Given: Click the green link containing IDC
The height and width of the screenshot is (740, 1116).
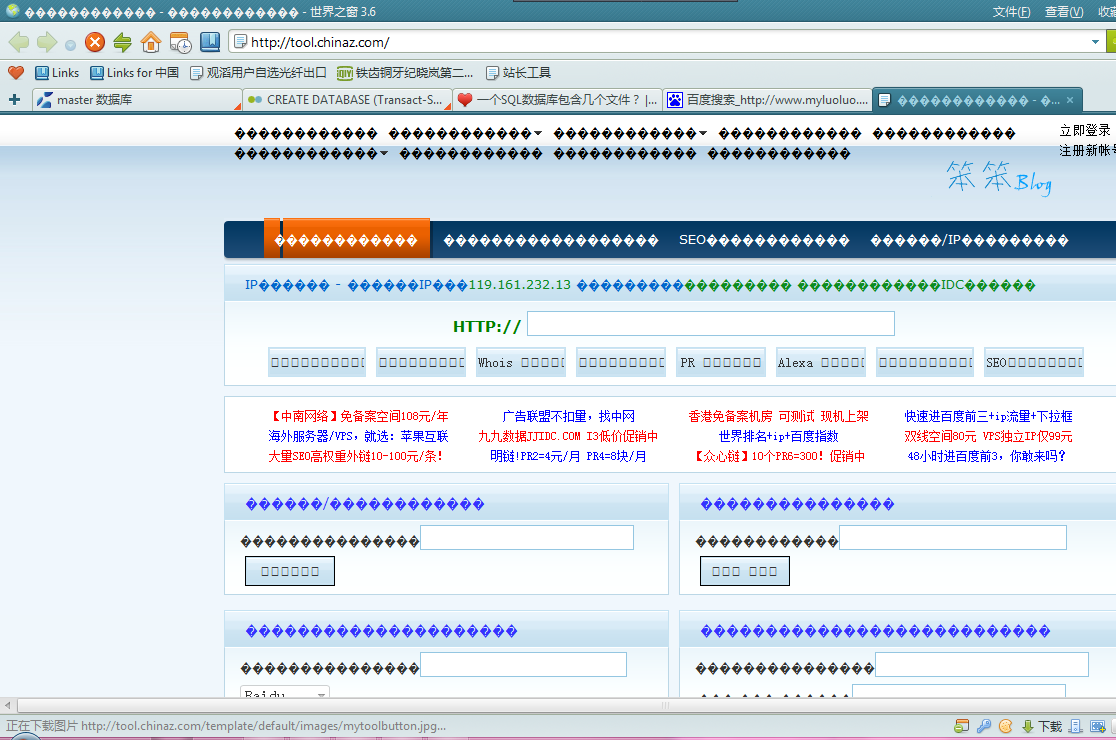Looking at the screenshot, I should [x=917, y=285].
